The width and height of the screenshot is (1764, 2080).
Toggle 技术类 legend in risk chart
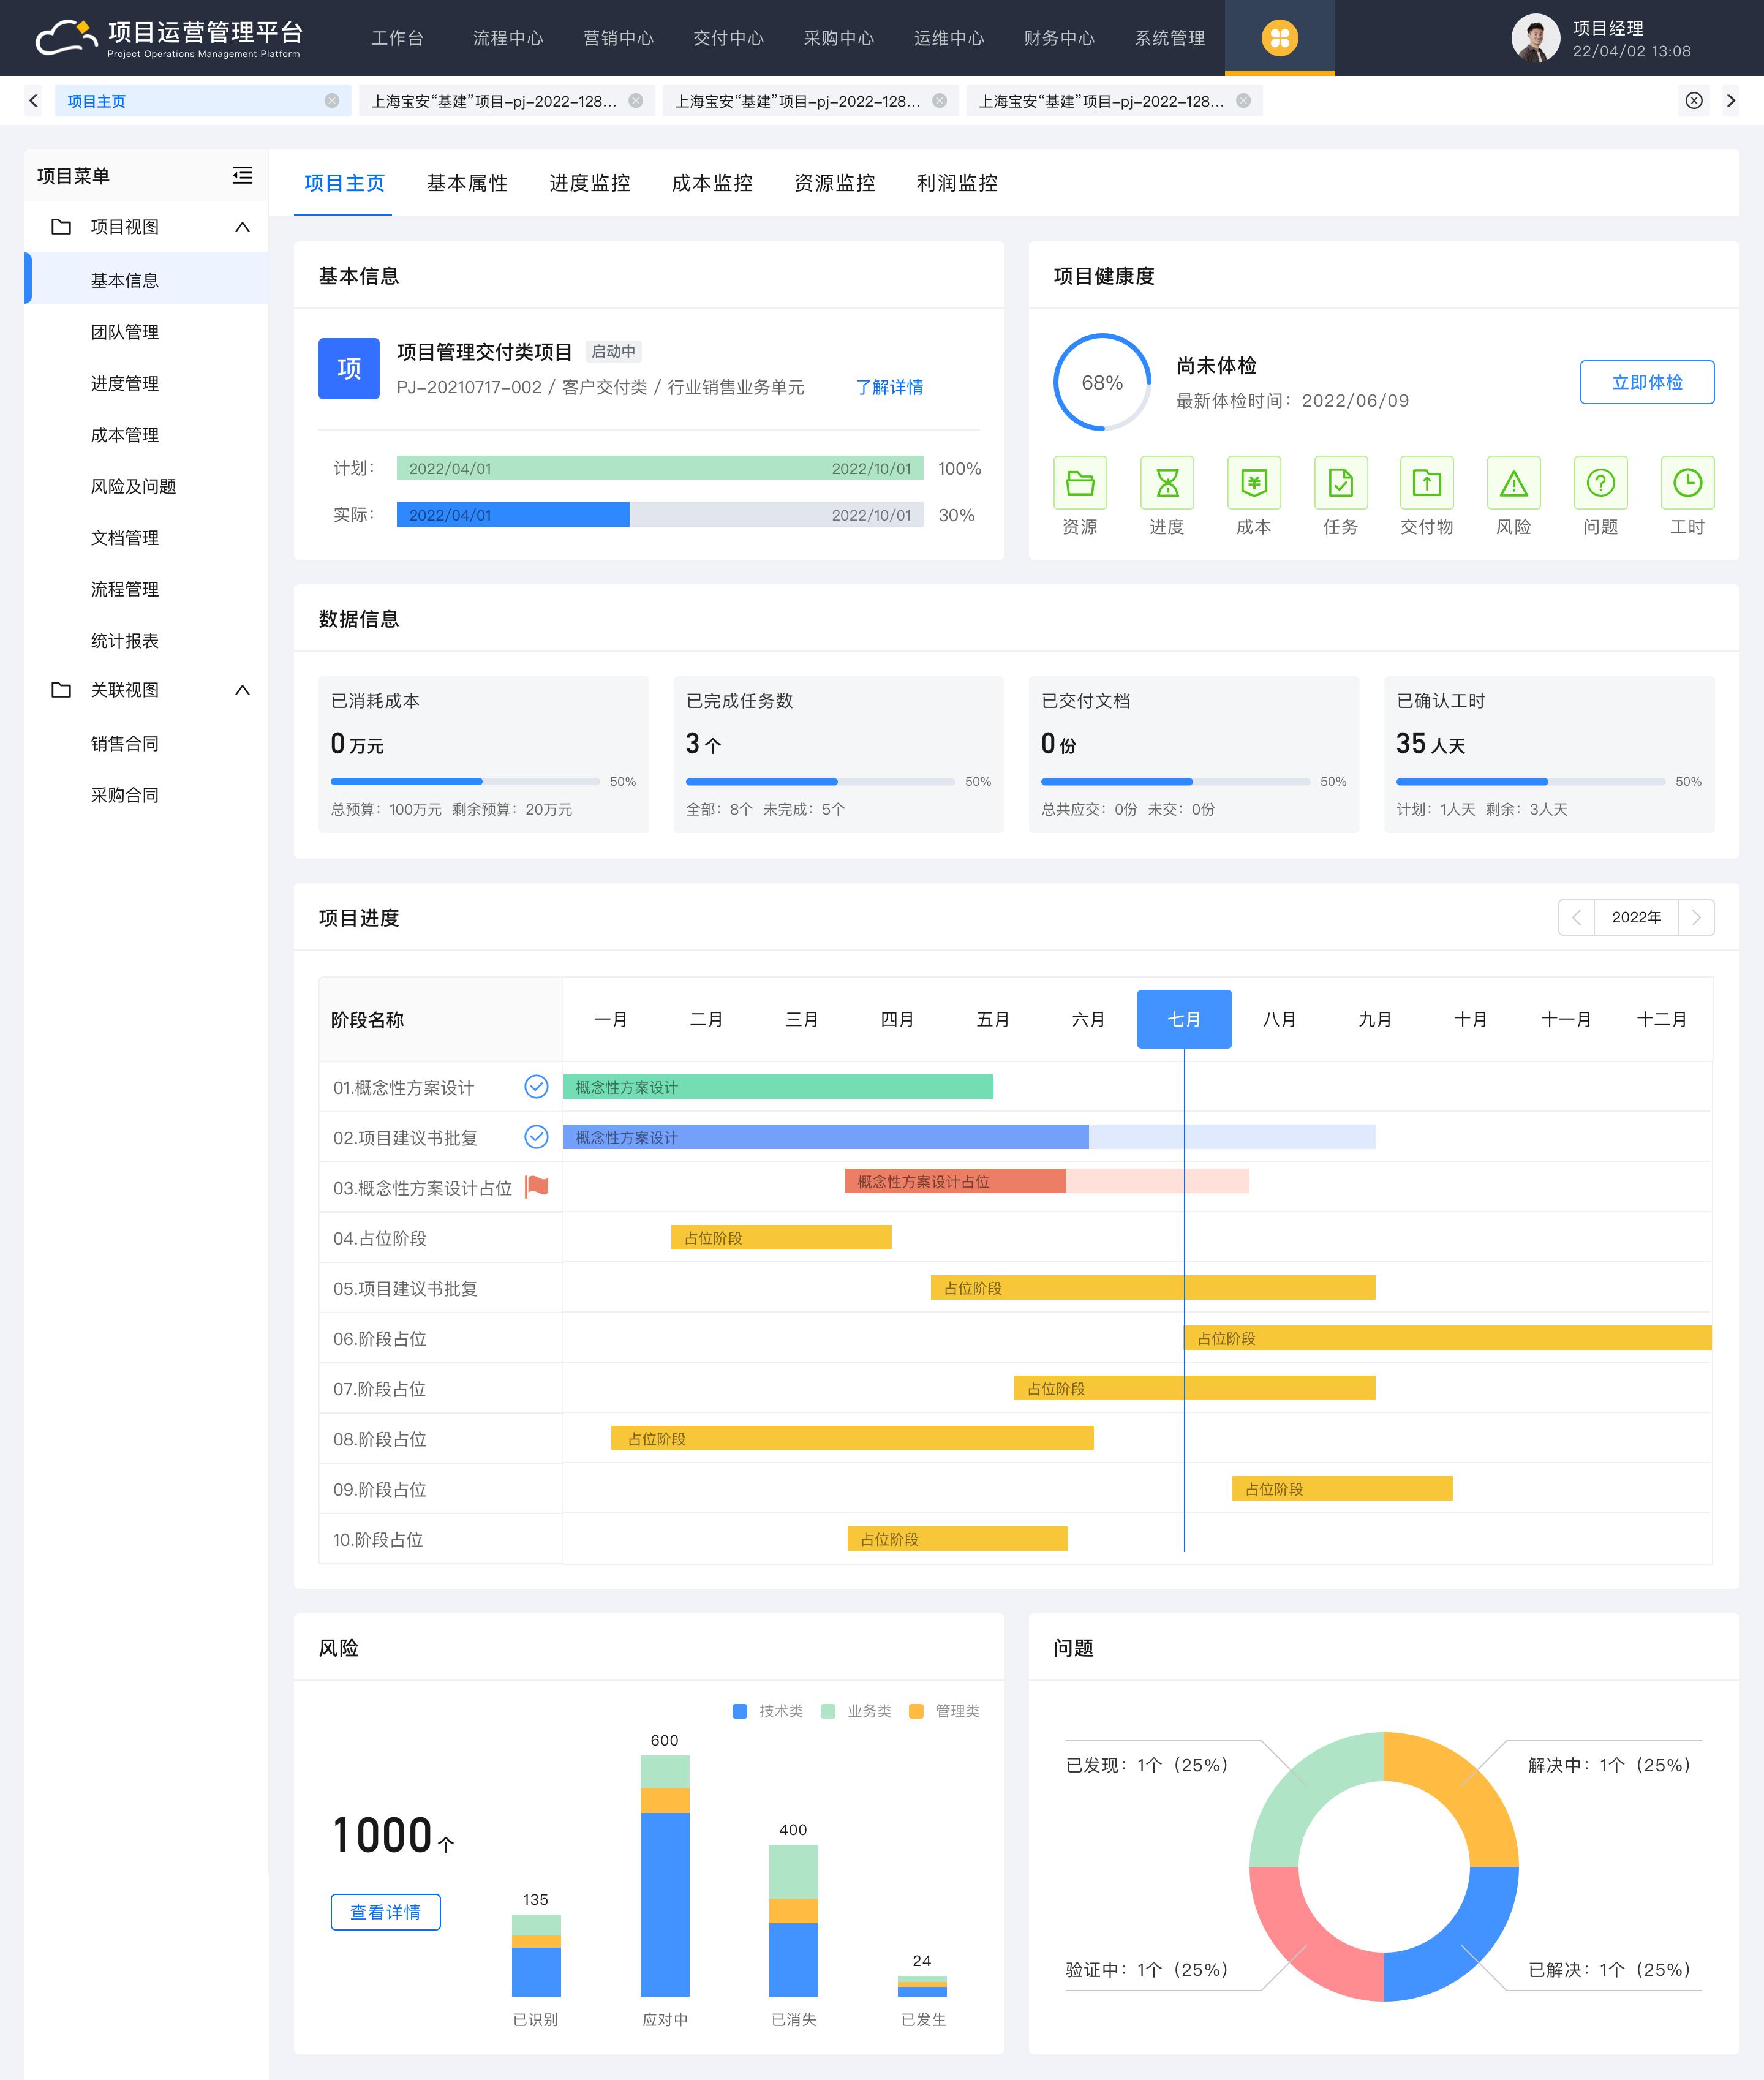pos(768,1711)
